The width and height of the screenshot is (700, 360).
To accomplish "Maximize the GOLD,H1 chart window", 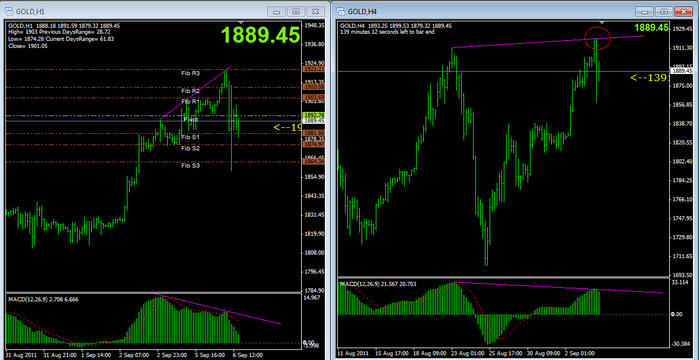I will click(x=296, y=11).
